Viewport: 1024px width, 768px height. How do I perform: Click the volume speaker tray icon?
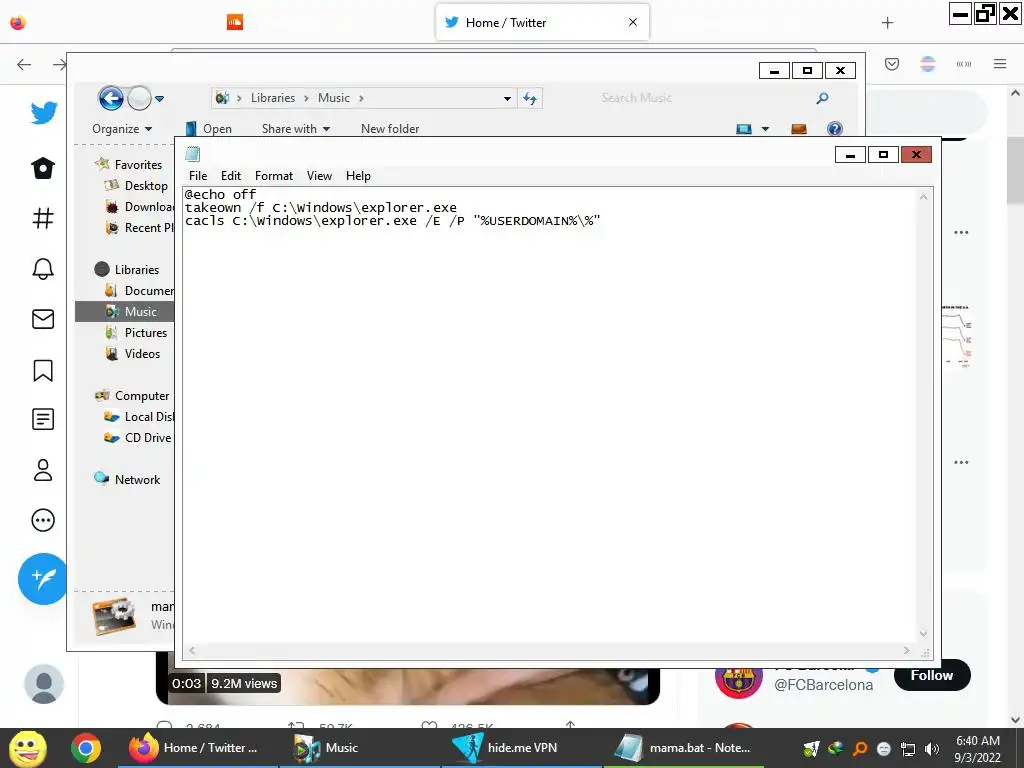pos(932,748)
